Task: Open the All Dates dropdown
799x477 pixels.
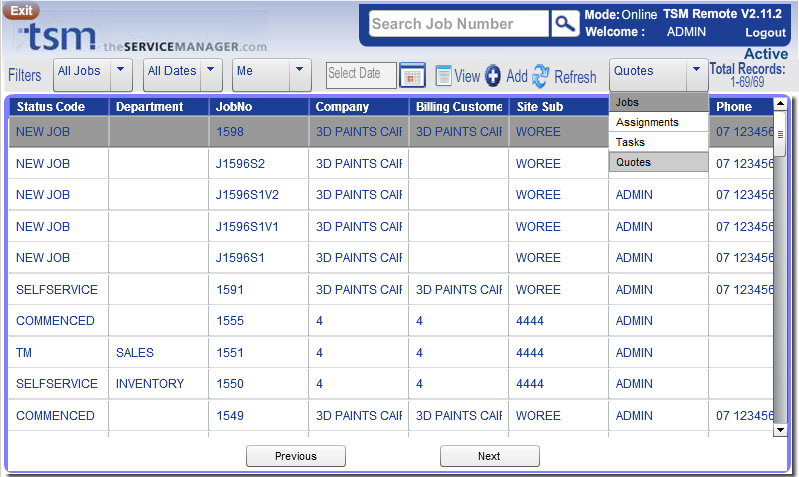Action: pos(183,74)
